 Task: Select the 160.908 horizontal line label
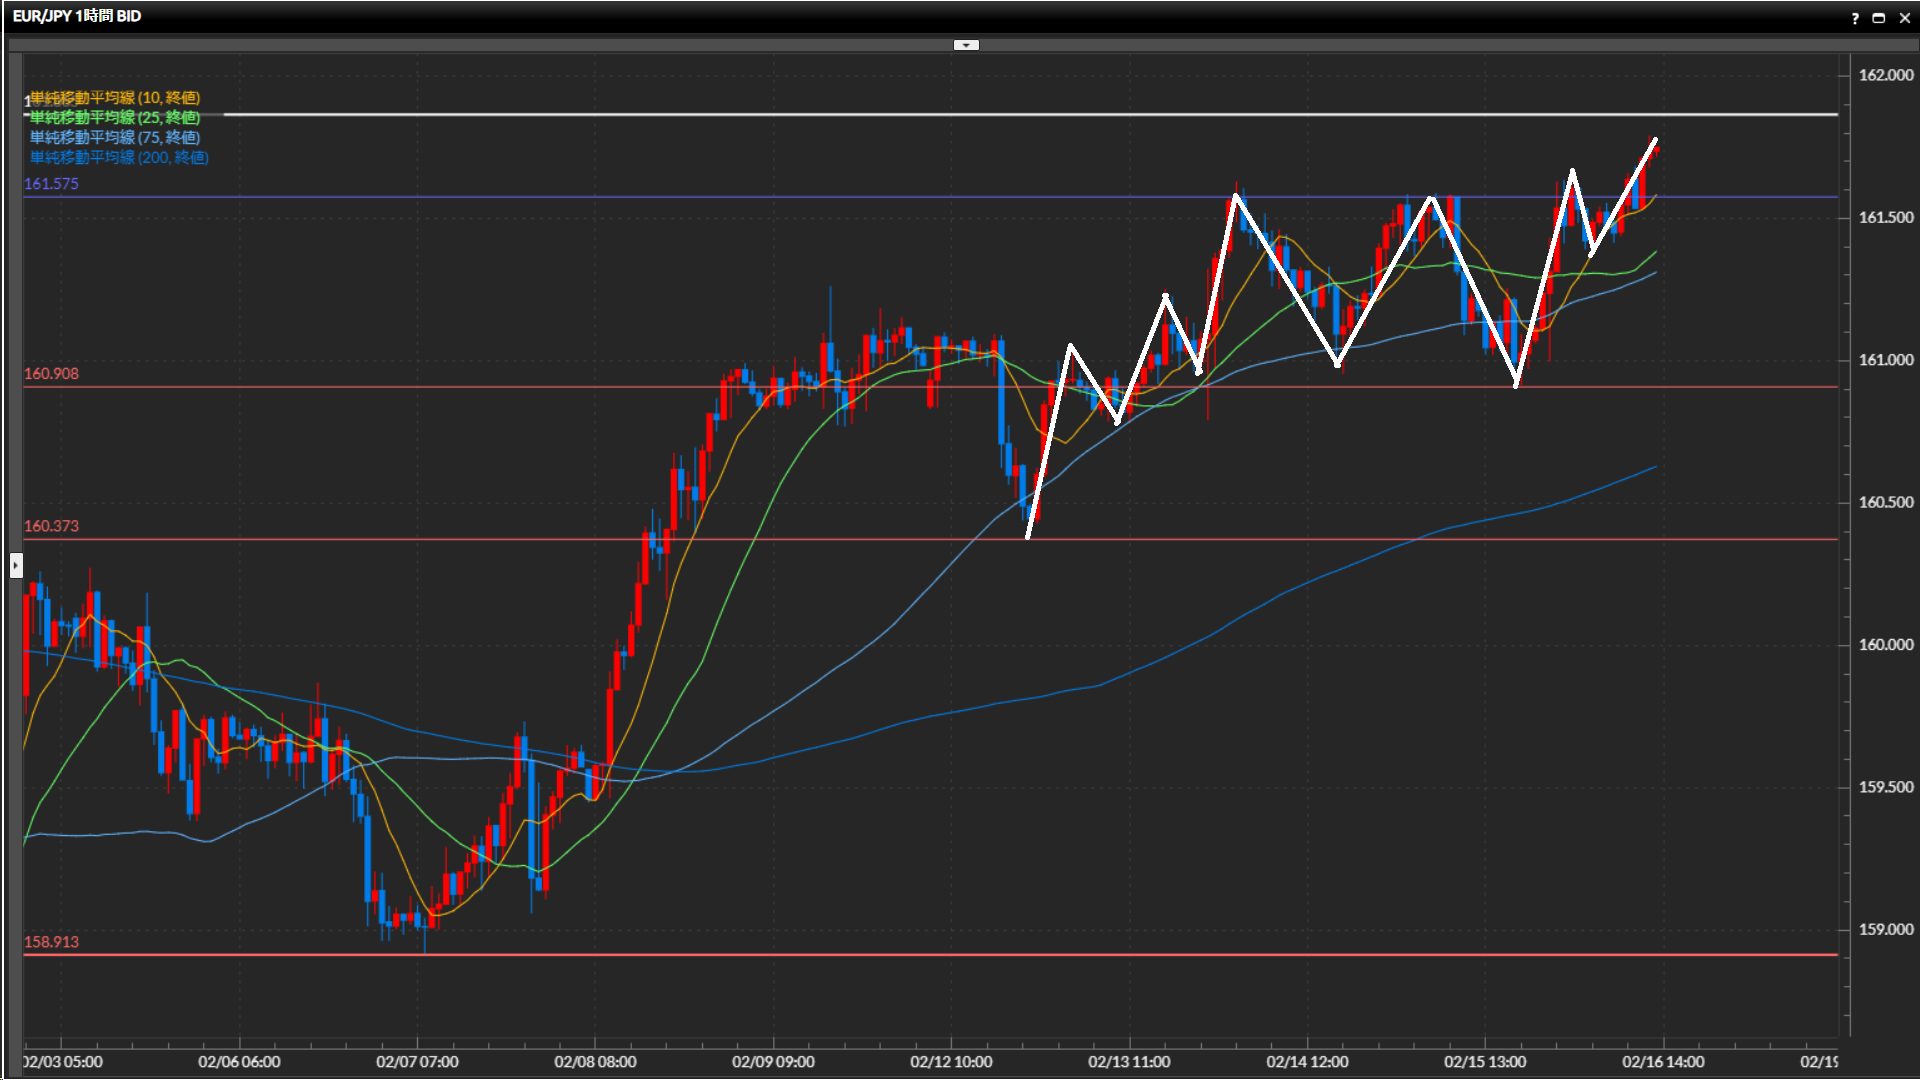point(51,374)
